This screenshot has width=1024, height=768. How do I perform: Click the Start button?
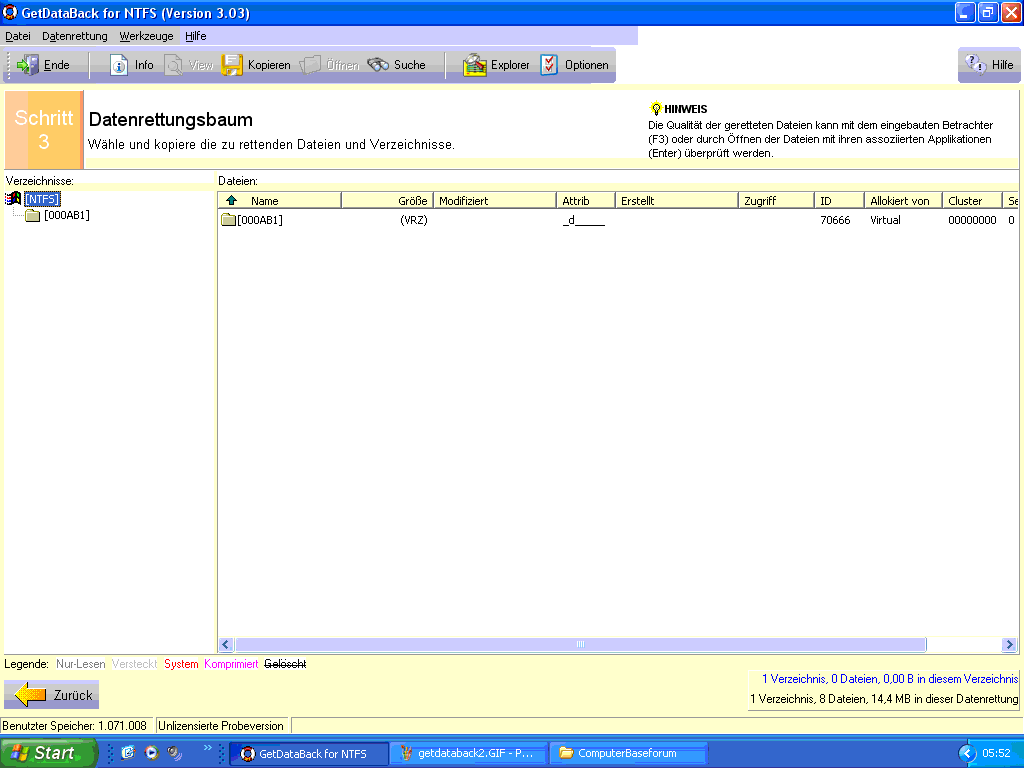48,753
